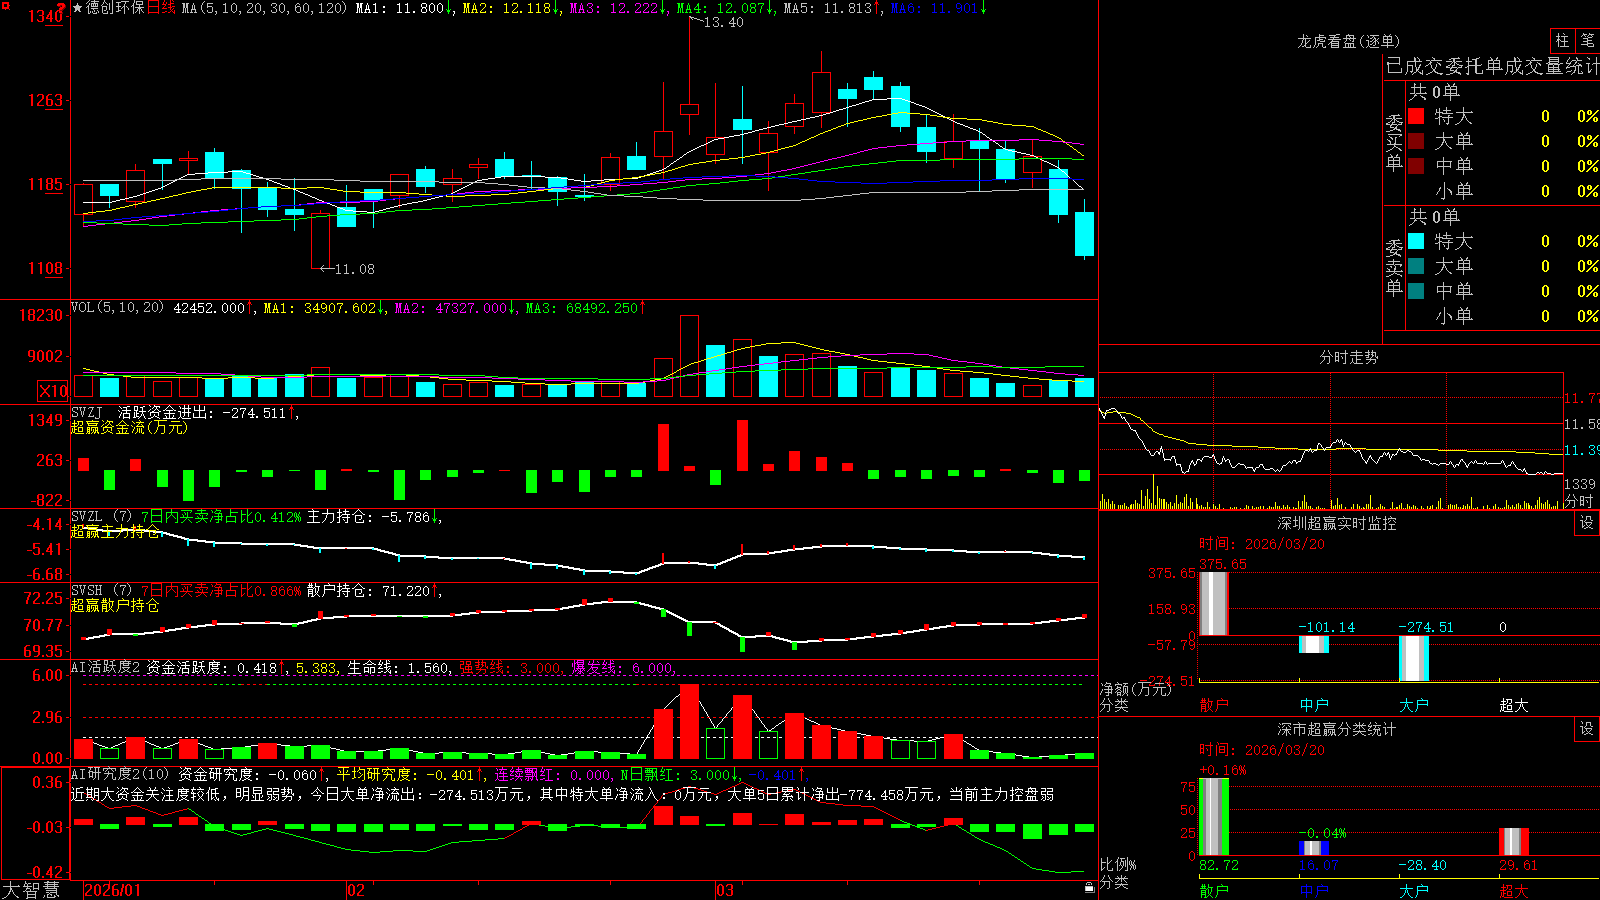Click 深市超赢分类统计 panel title
The height and width of the screenshot is (900, 1600).
click(1336, 729)
